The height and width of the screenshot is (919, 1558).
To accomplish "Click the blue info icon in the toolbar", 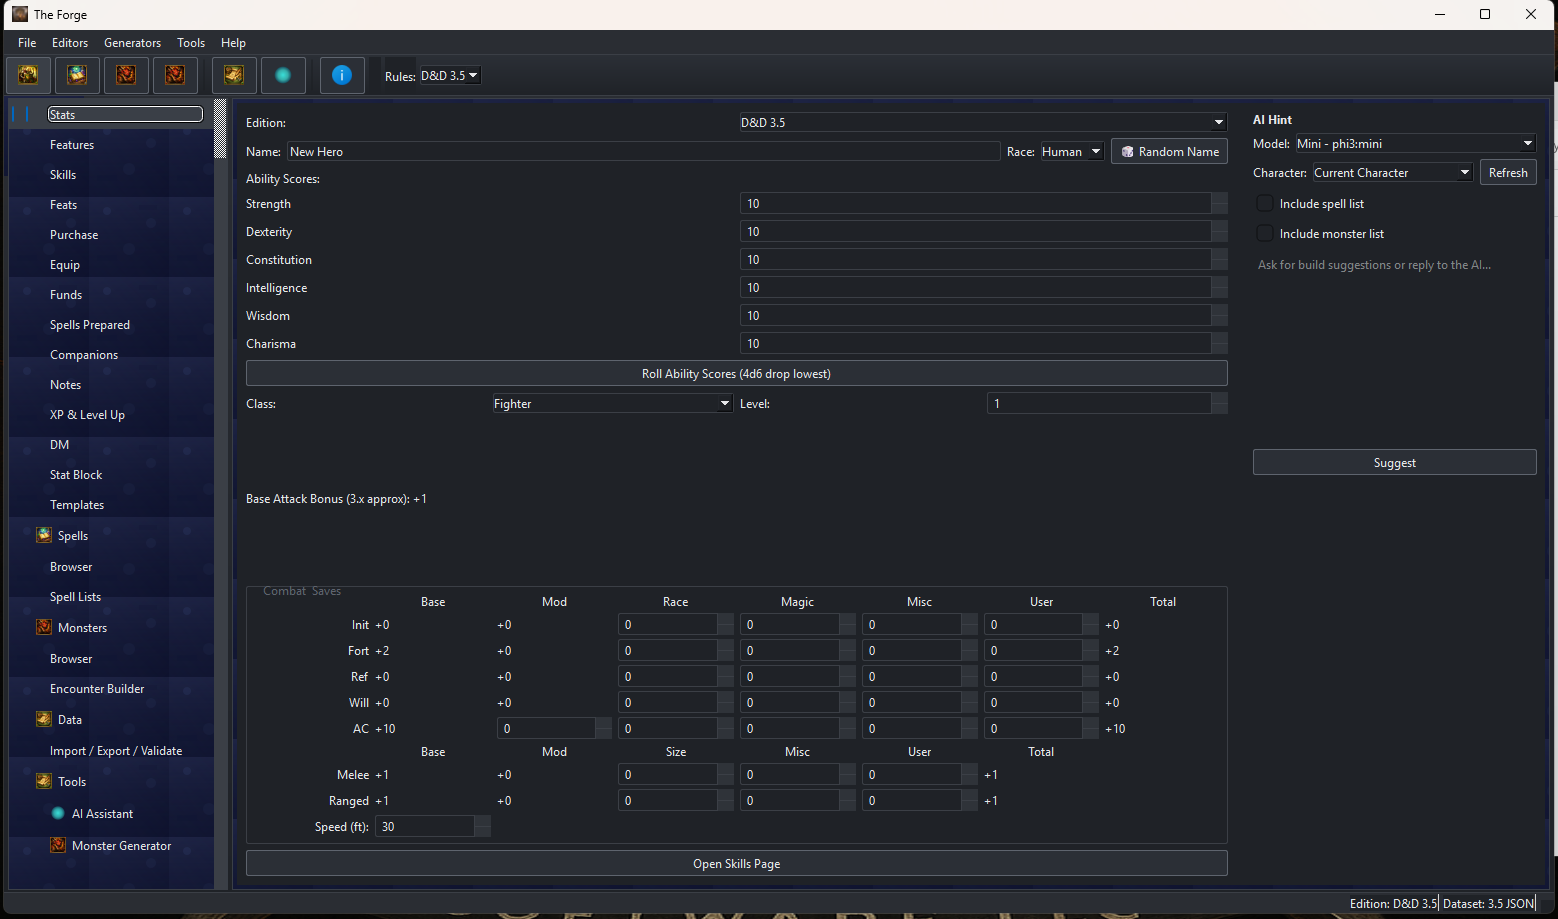I will pyautogui.click(x=342, y=75).
